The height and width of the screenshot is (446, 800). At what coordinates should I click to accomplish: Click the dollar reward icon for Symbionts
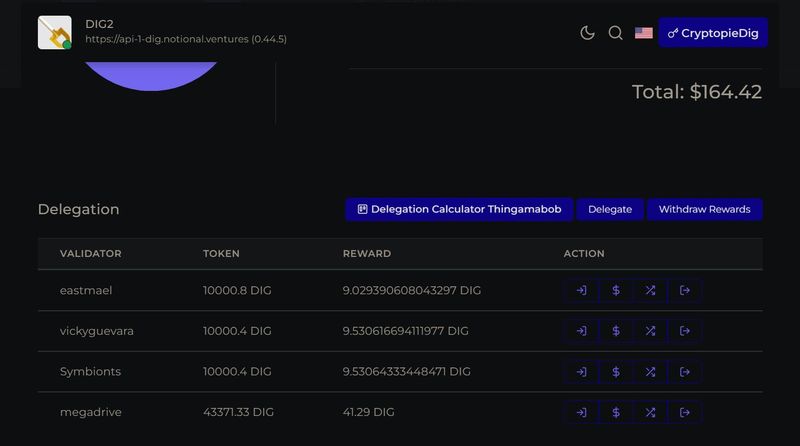click(x=616, y=372)
